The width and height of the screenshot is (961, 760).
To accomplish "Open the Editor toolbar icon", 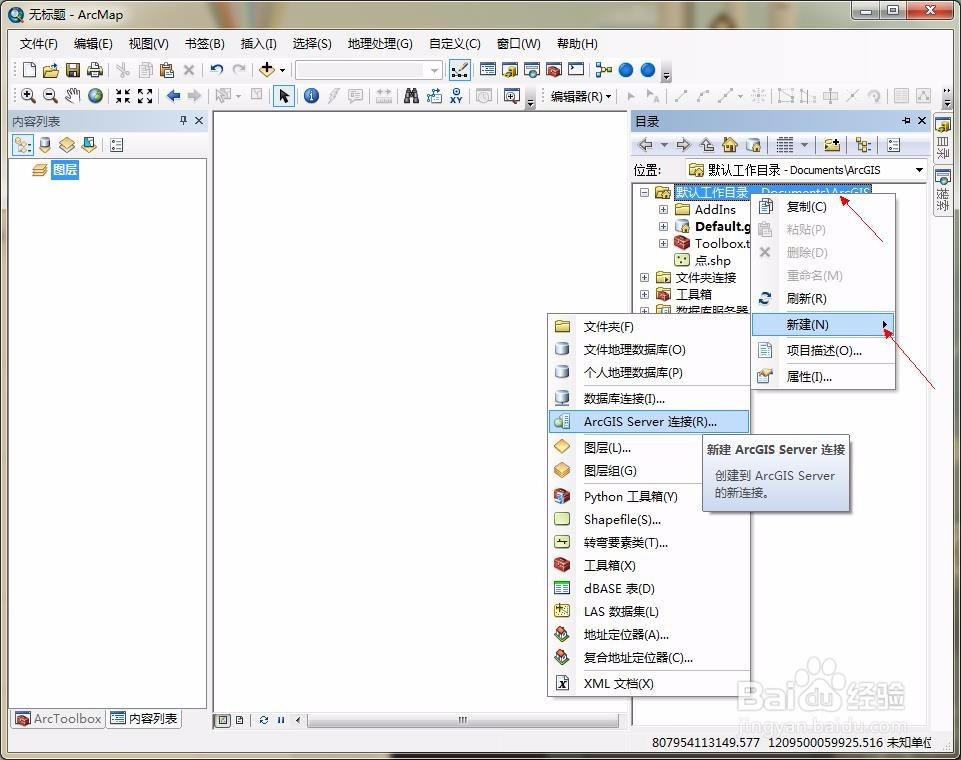I will (460, 70).
